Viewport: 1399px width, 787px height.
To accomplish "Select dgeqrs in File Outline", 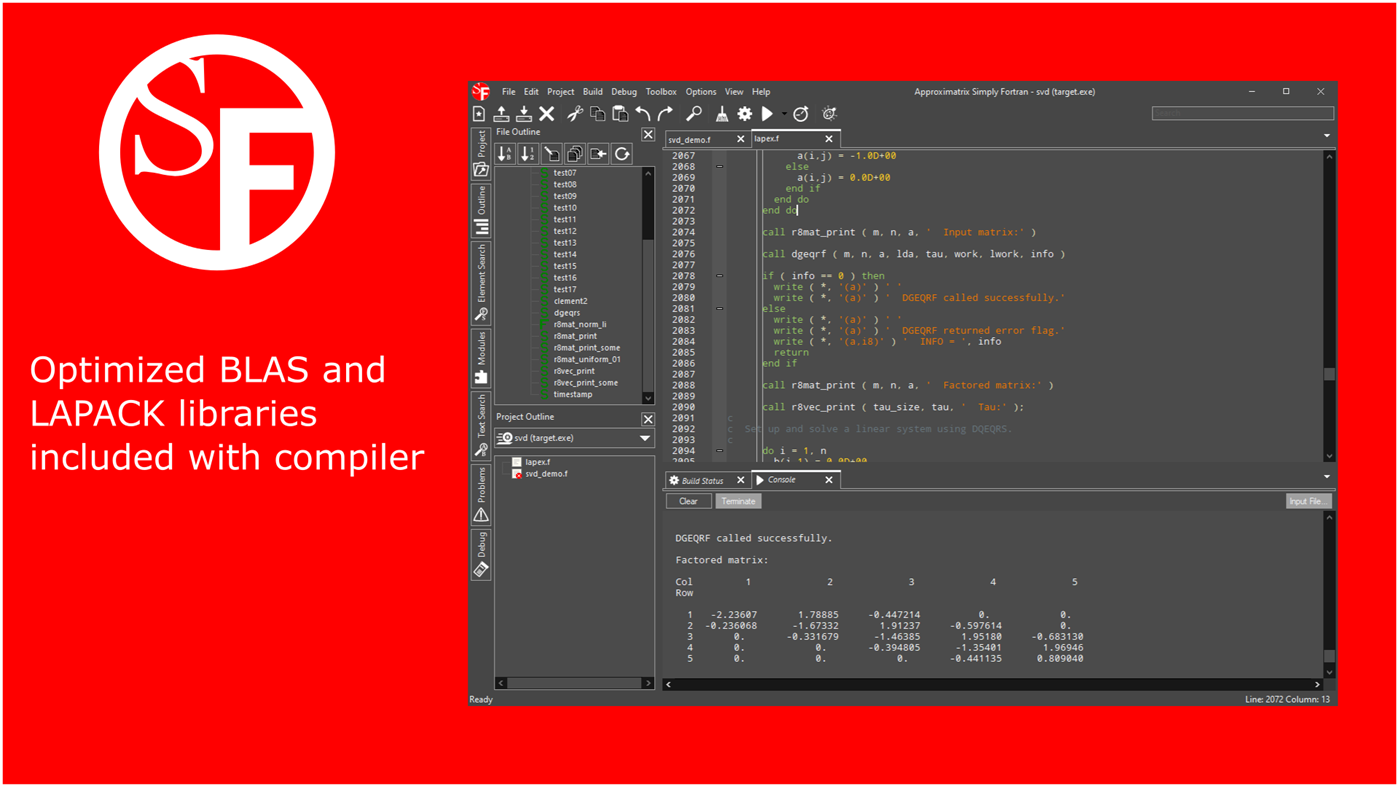I will [x=567, y=313].
